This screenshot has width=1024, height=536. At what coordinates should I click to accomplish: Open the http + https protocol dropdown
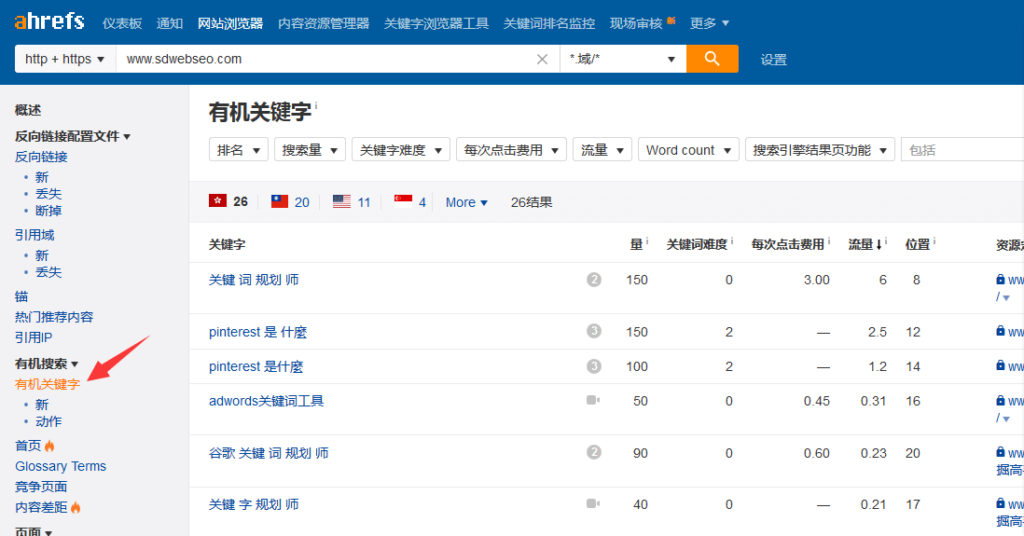pos(65,59)
